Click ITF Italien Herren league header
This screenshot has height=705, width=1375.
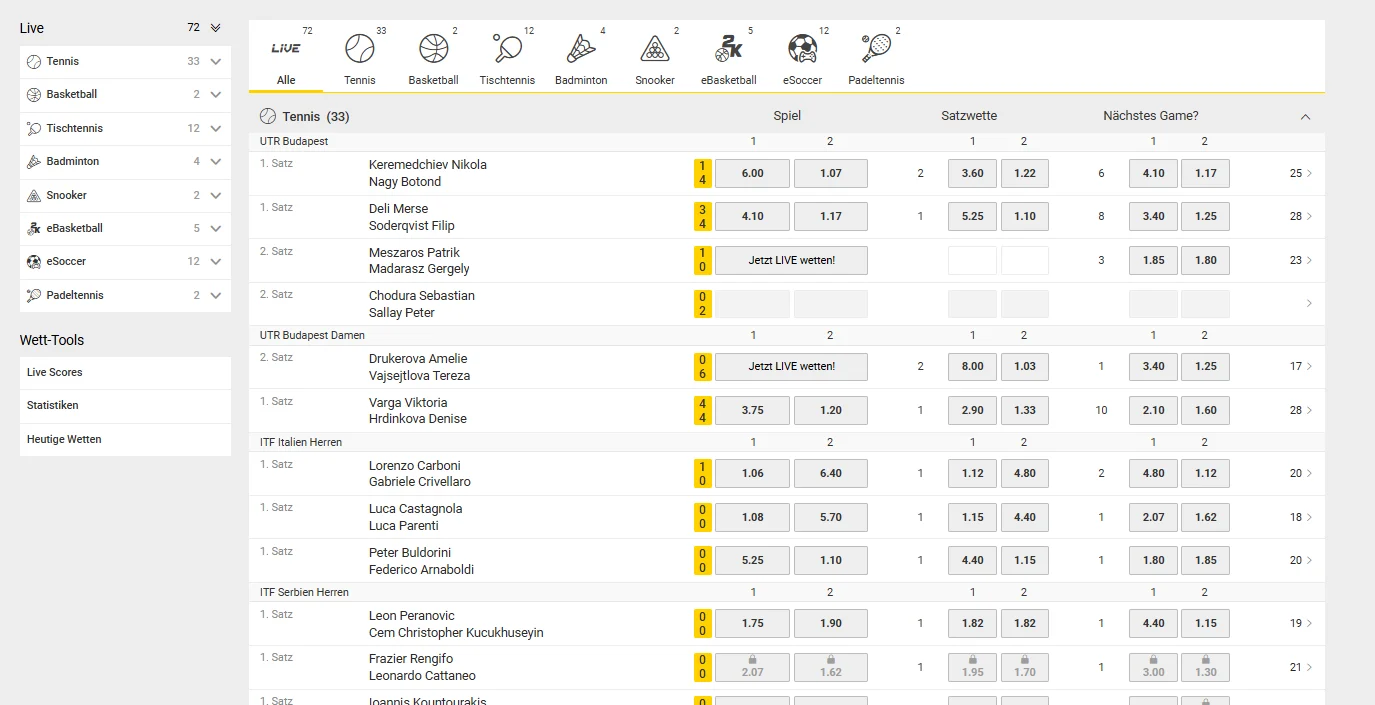pos(301,442)
